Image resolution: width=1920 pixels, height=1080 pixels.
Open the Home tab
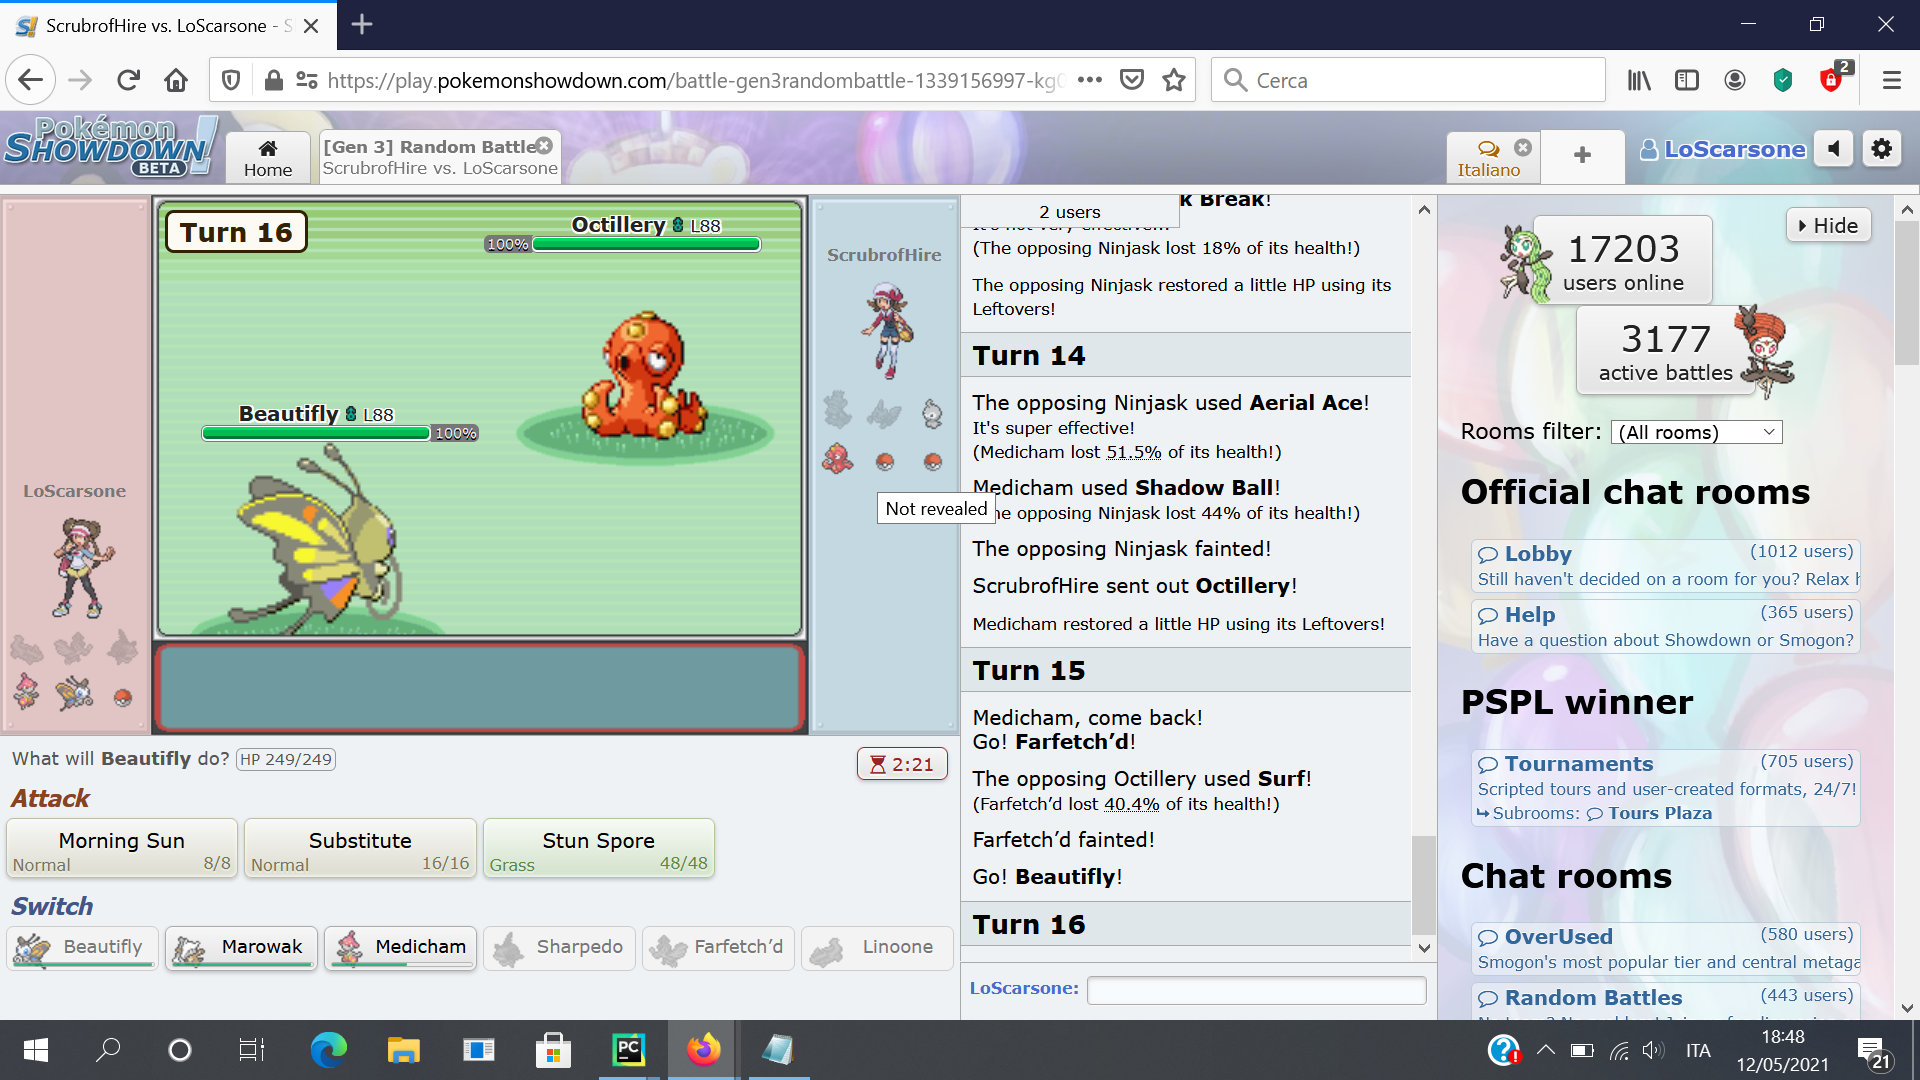point(268,158)
